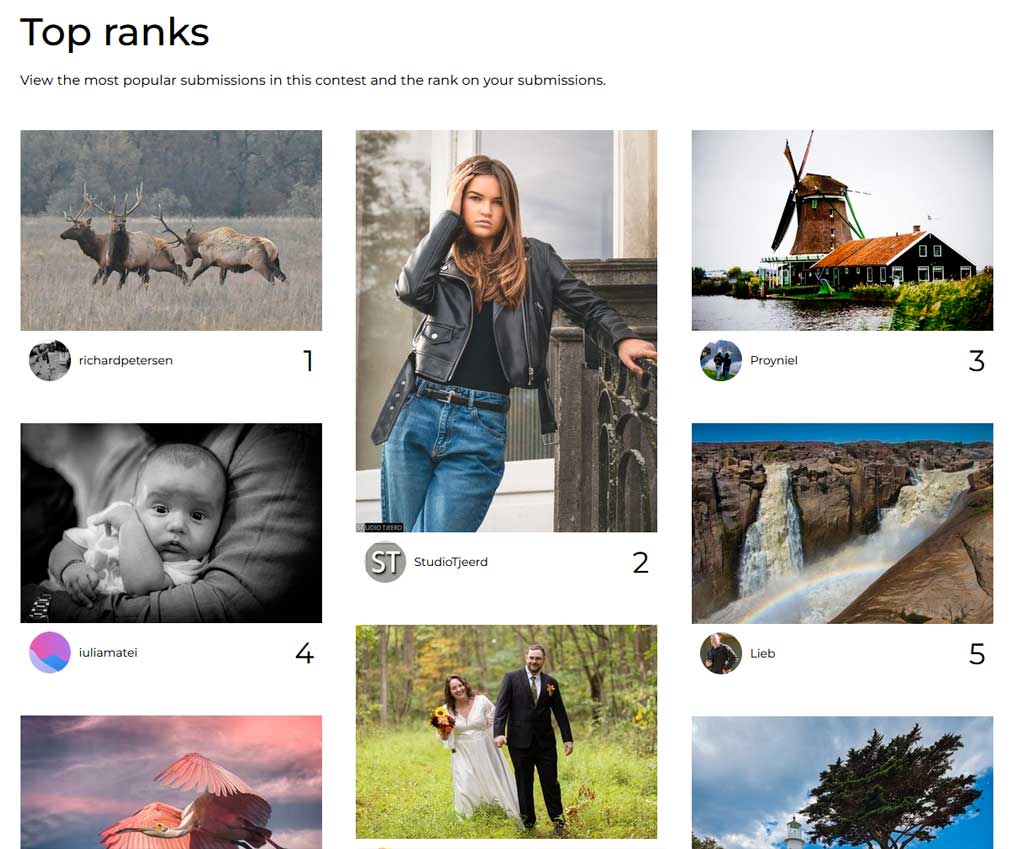Open Proyniel's profile avatar
Viewport: 1024px width, 849px height.
pyautogui.click(x=721, y=360)
